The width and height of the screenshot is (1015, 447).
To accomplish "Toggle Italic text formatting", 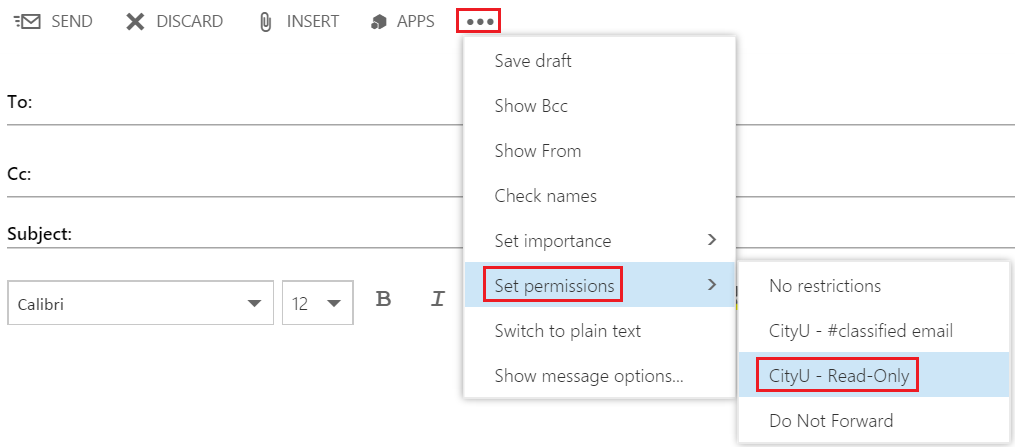I will pyautogui.click(x=437, y=299).
